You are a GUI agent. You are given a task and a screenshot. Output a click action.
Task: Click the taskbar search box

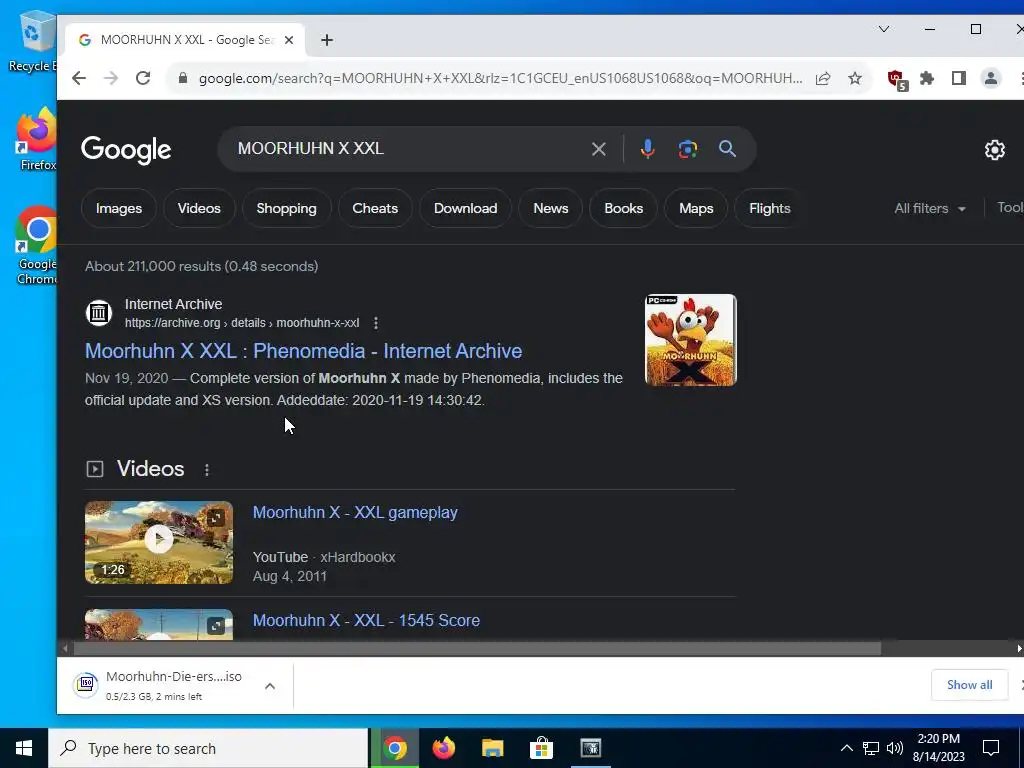(208, 748)
